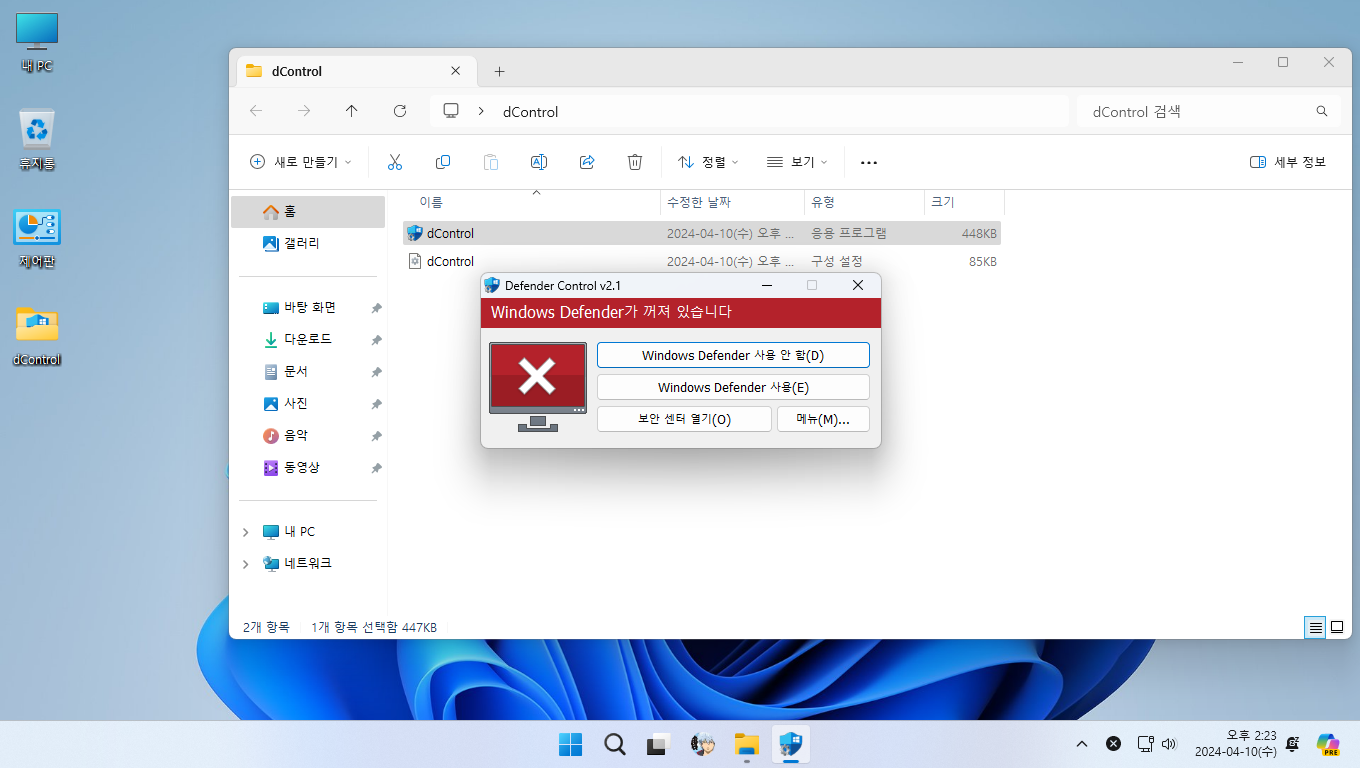Select the dControl 응용 프로그램 file row
1360x768 pixels.
(x=702, y=233)
